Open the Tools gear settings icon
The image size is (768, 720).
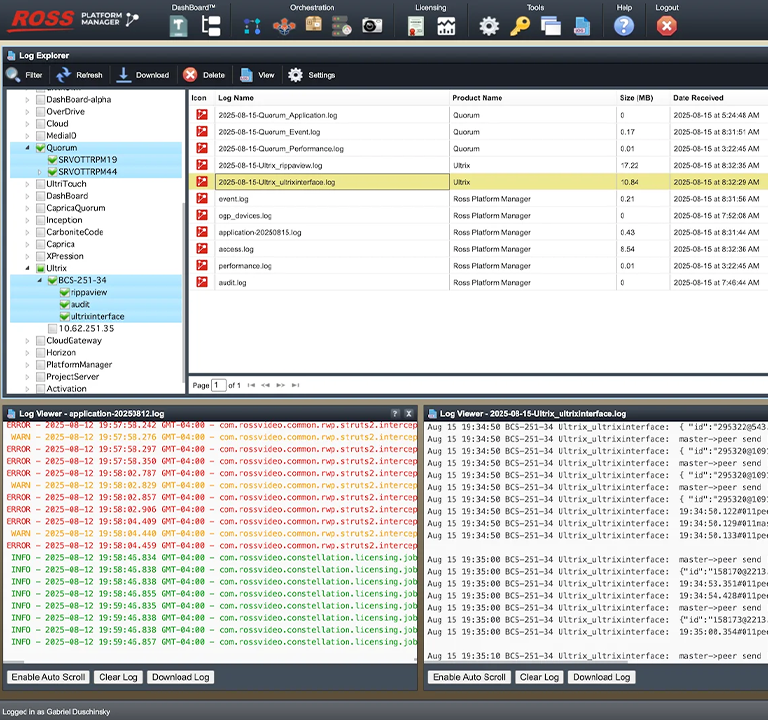coord(489,26)
